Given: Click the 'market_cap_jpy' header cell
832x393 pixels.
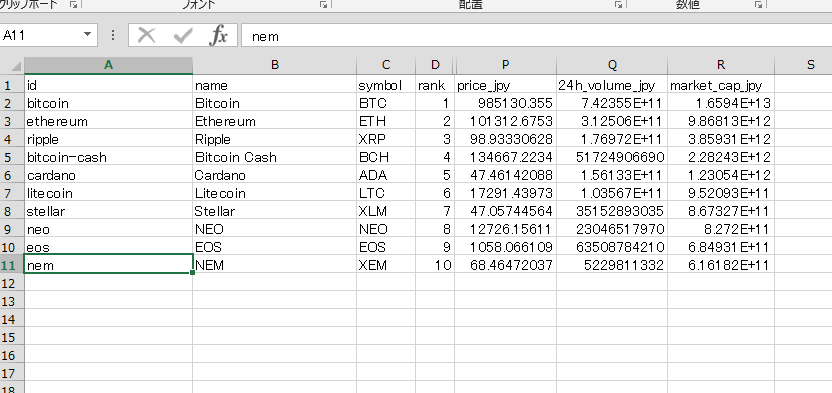Looking at the screenshot, I should pyautogui.click(x=721, y=85).
